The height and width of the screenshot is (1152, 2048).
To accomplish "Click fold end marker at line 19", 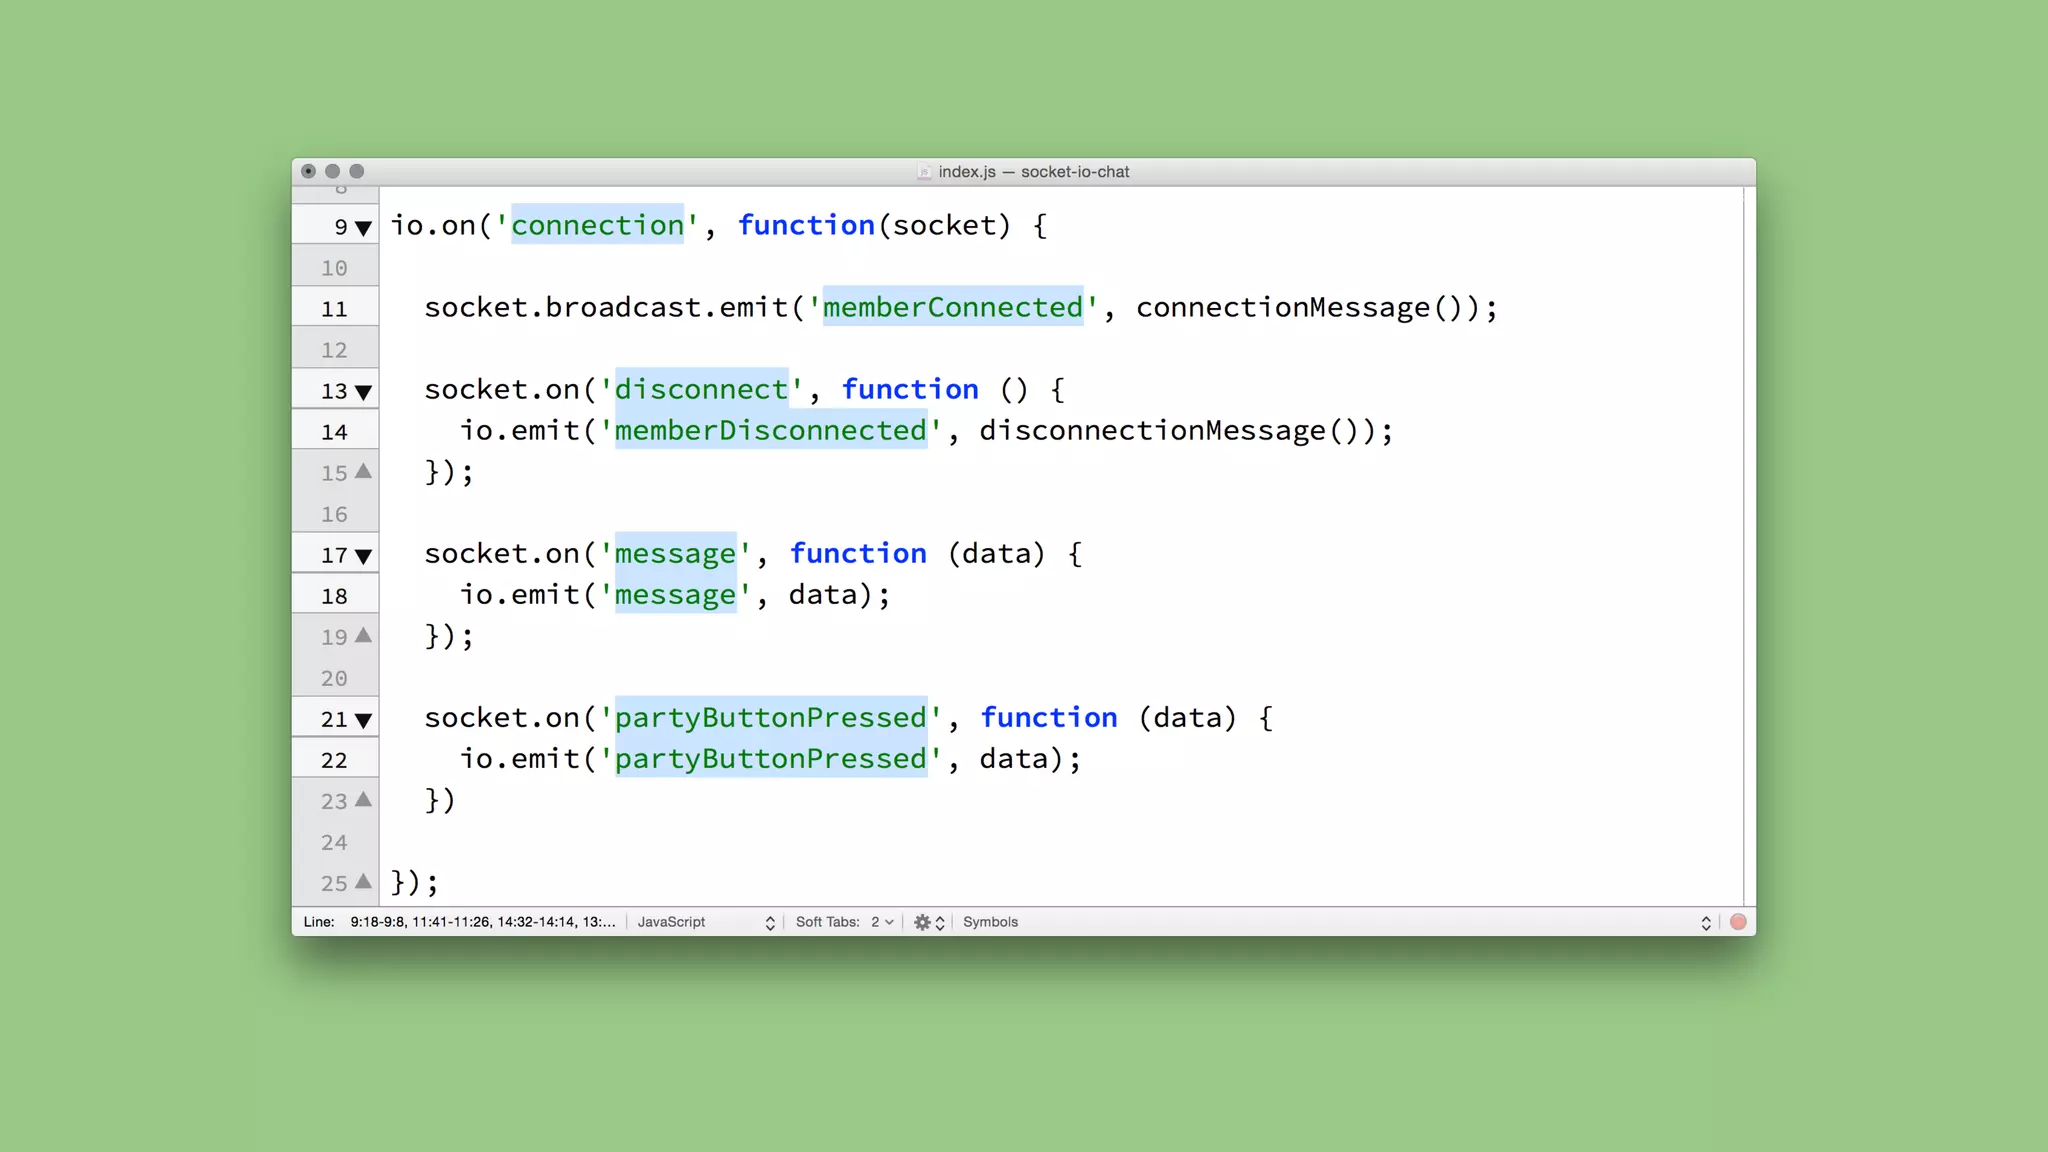I will tap(363, 635).
